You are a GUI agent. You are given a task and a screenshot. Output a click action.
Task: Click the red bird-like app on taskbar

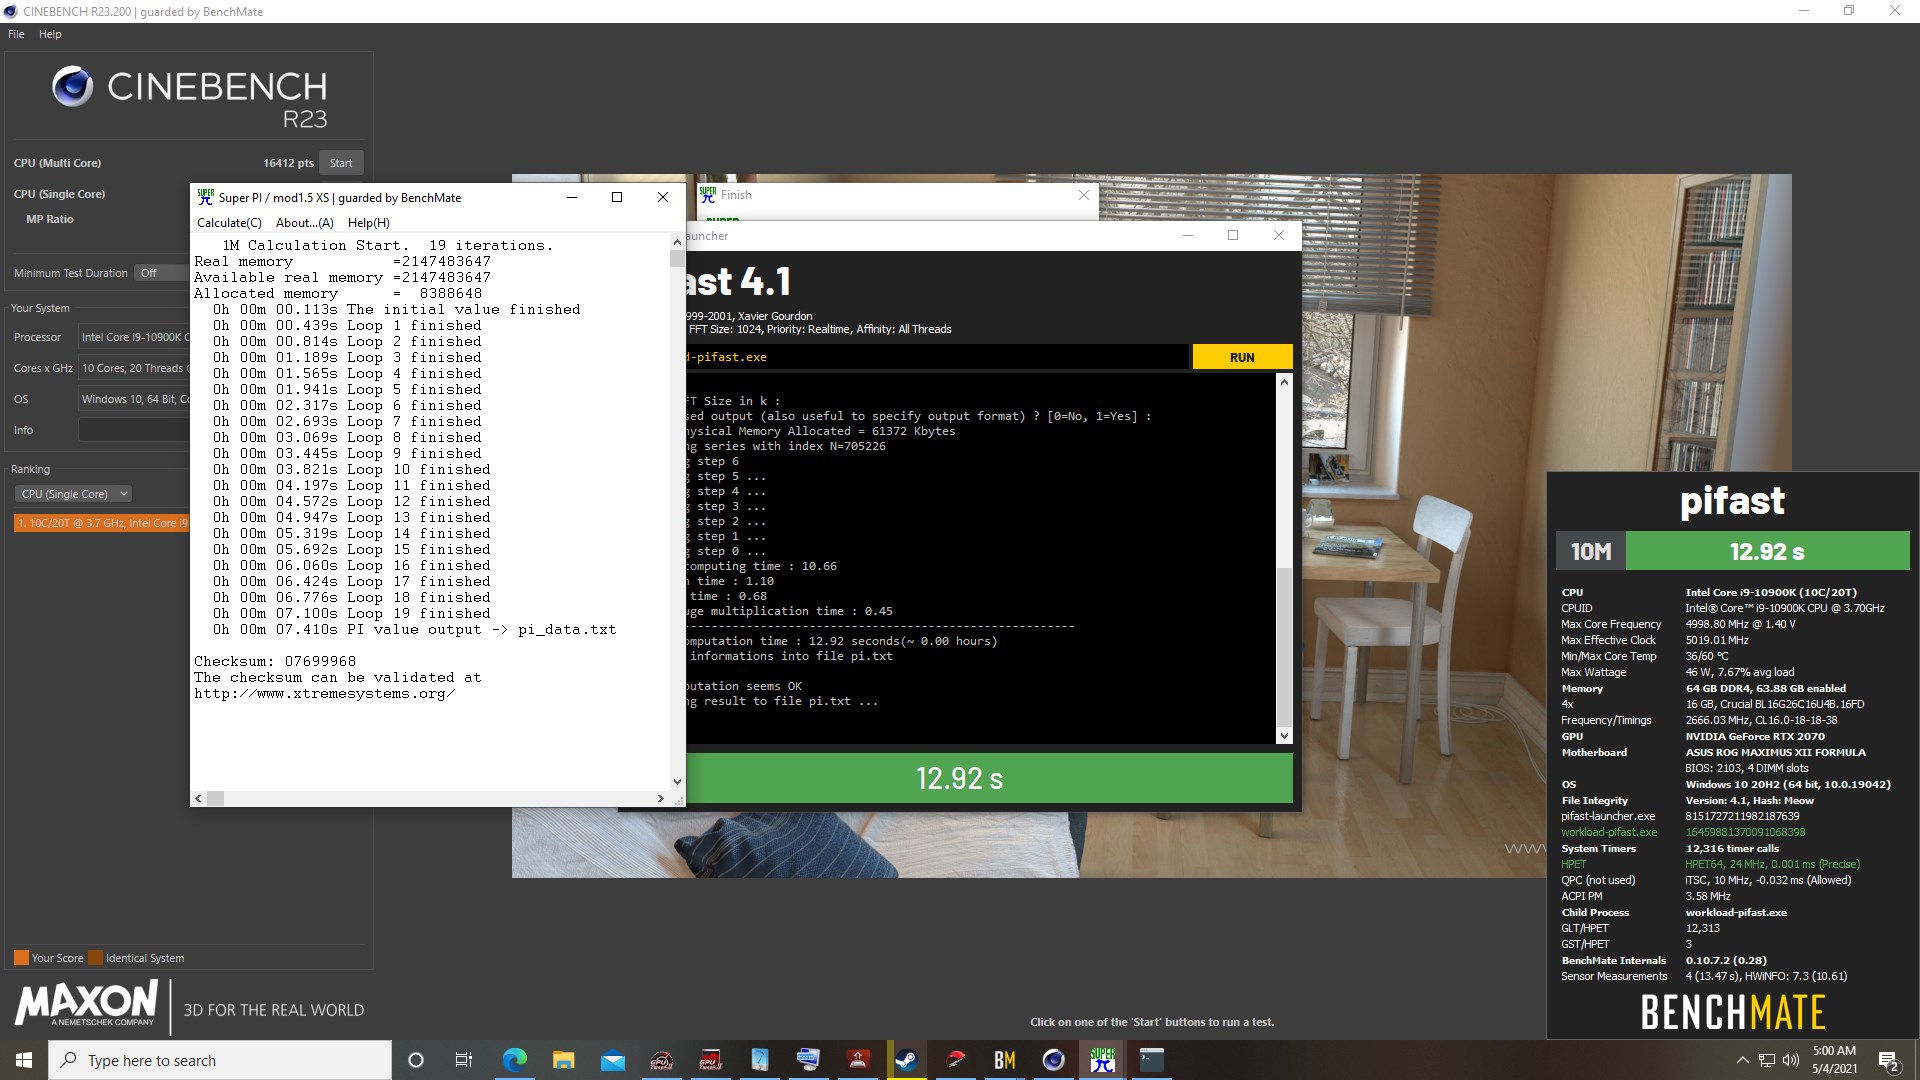tap(955, 1060)
